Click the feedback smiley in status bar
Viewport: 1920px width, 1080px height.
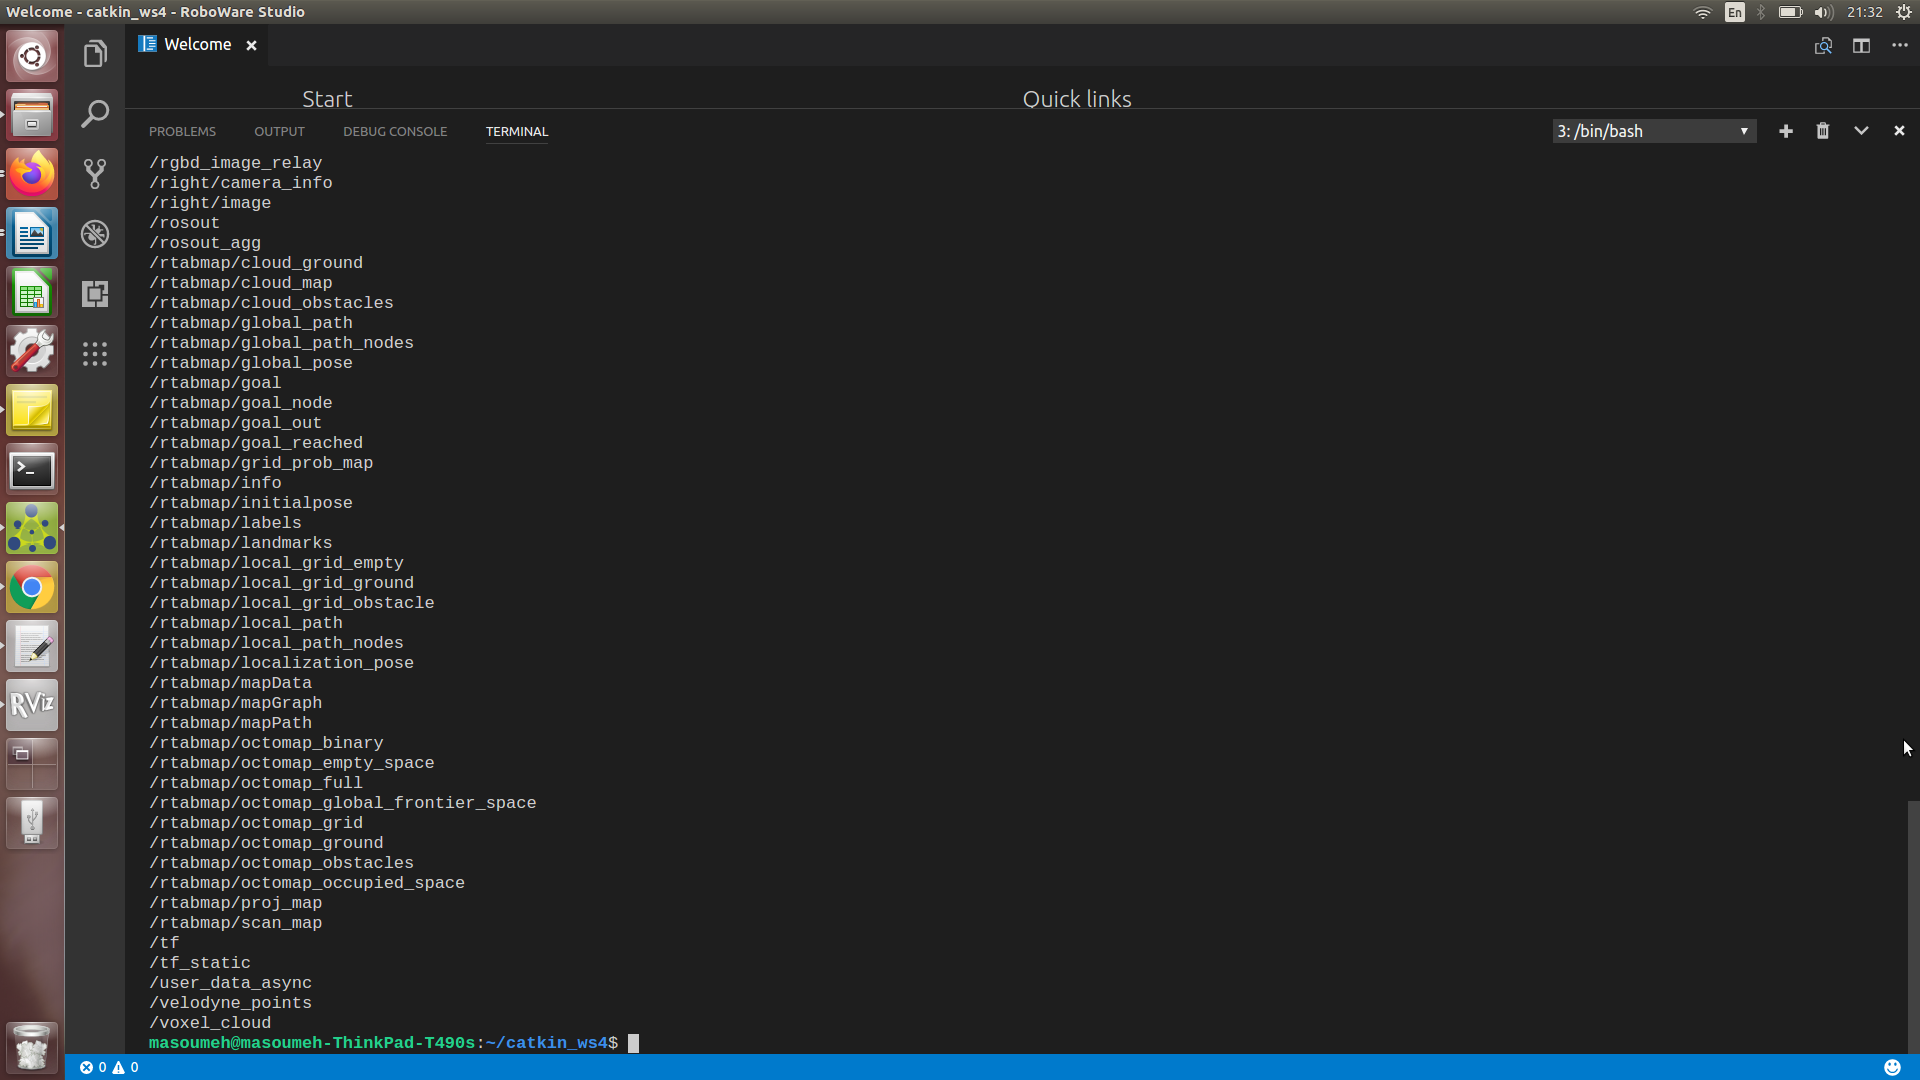click(1892, 1067)
